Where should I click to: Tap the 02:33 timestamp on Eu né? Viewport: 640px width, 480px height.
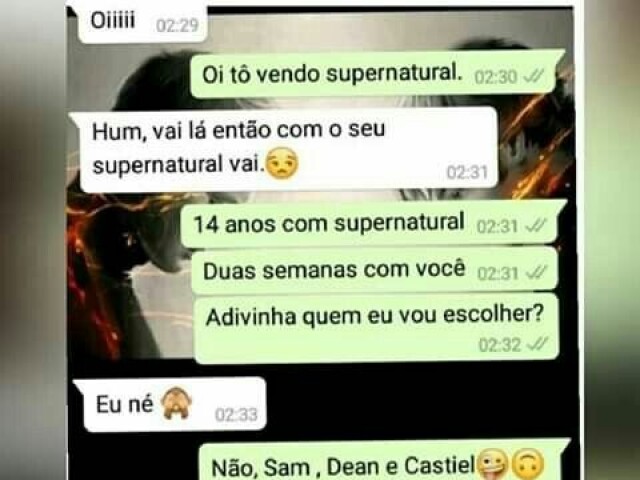coord(236,415)
